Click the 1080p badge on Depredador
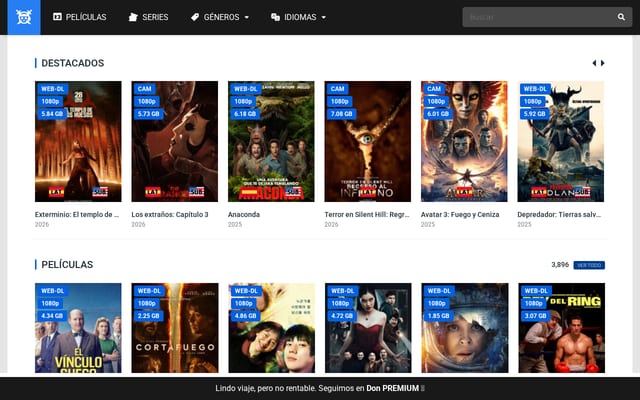This screenshot has height=400, width=640. point(533,101)
